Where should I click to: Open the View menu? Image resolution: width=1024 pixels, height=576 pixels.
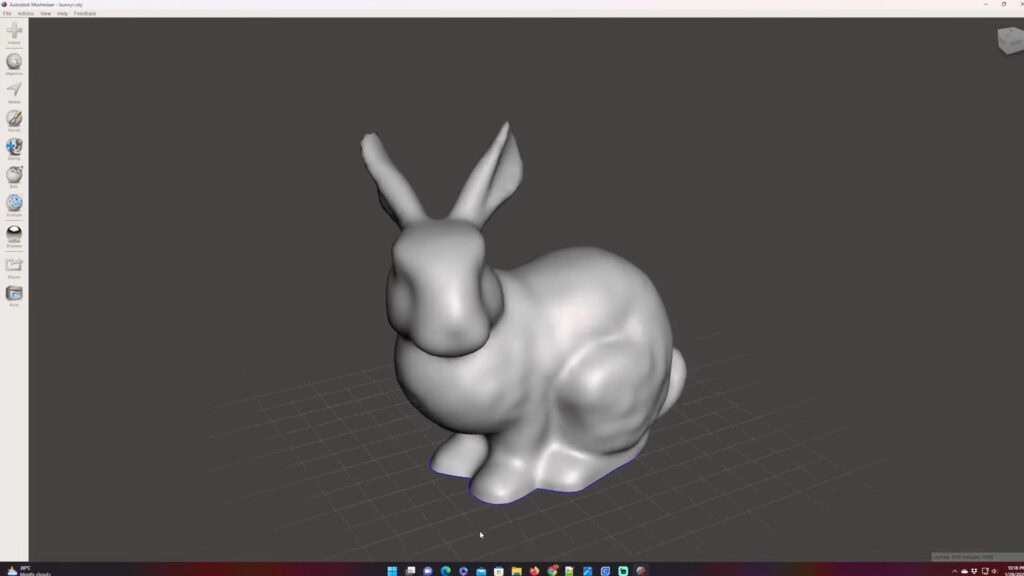point(45,13)
